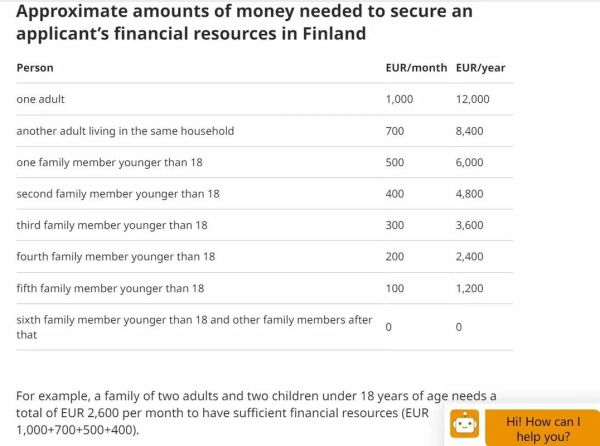Image resolution: width=600 pixels, height=446 pixels.
Task: Click the 8,400 yearly amount cell
Action: point(469,131)
